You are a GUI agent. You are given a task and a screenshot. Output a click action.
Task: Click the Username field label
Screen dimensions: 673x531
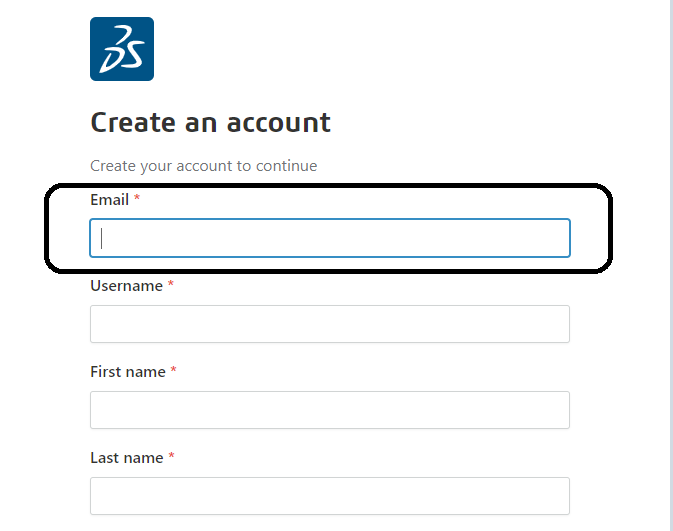pyautogui.click(x=126, y=286)
